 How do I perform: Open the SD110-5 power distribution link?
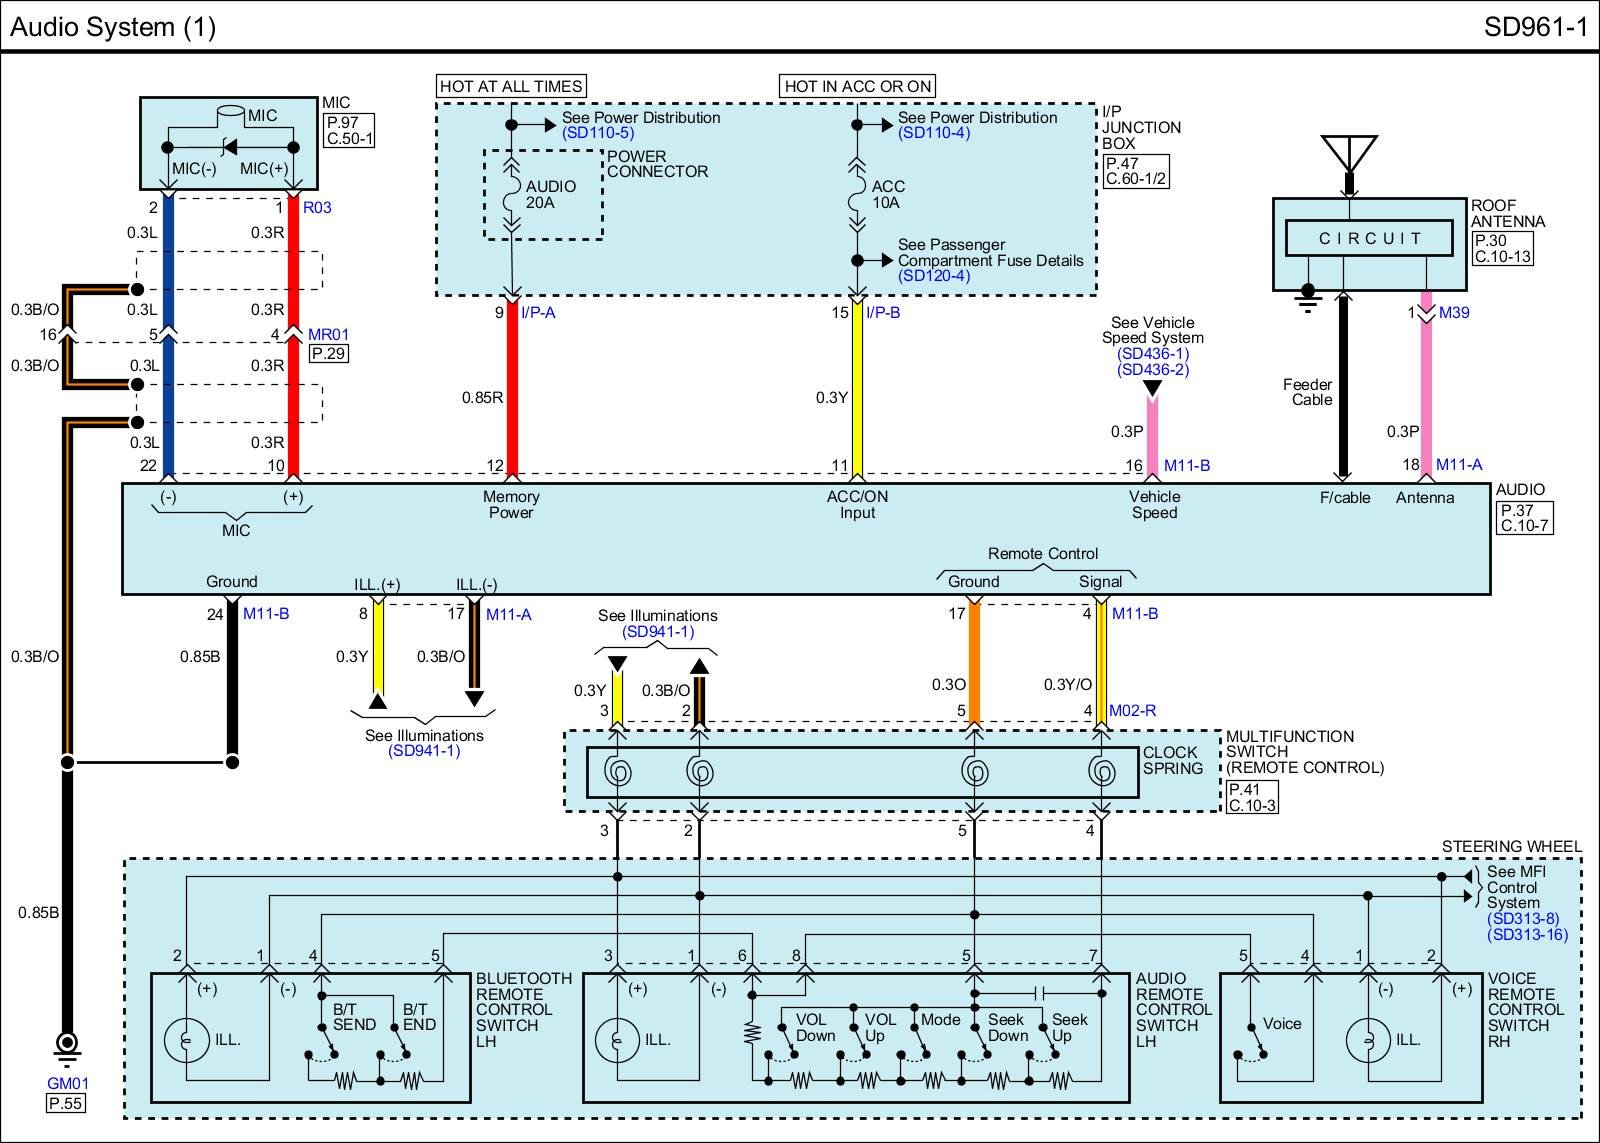click(x=598, y=133)
